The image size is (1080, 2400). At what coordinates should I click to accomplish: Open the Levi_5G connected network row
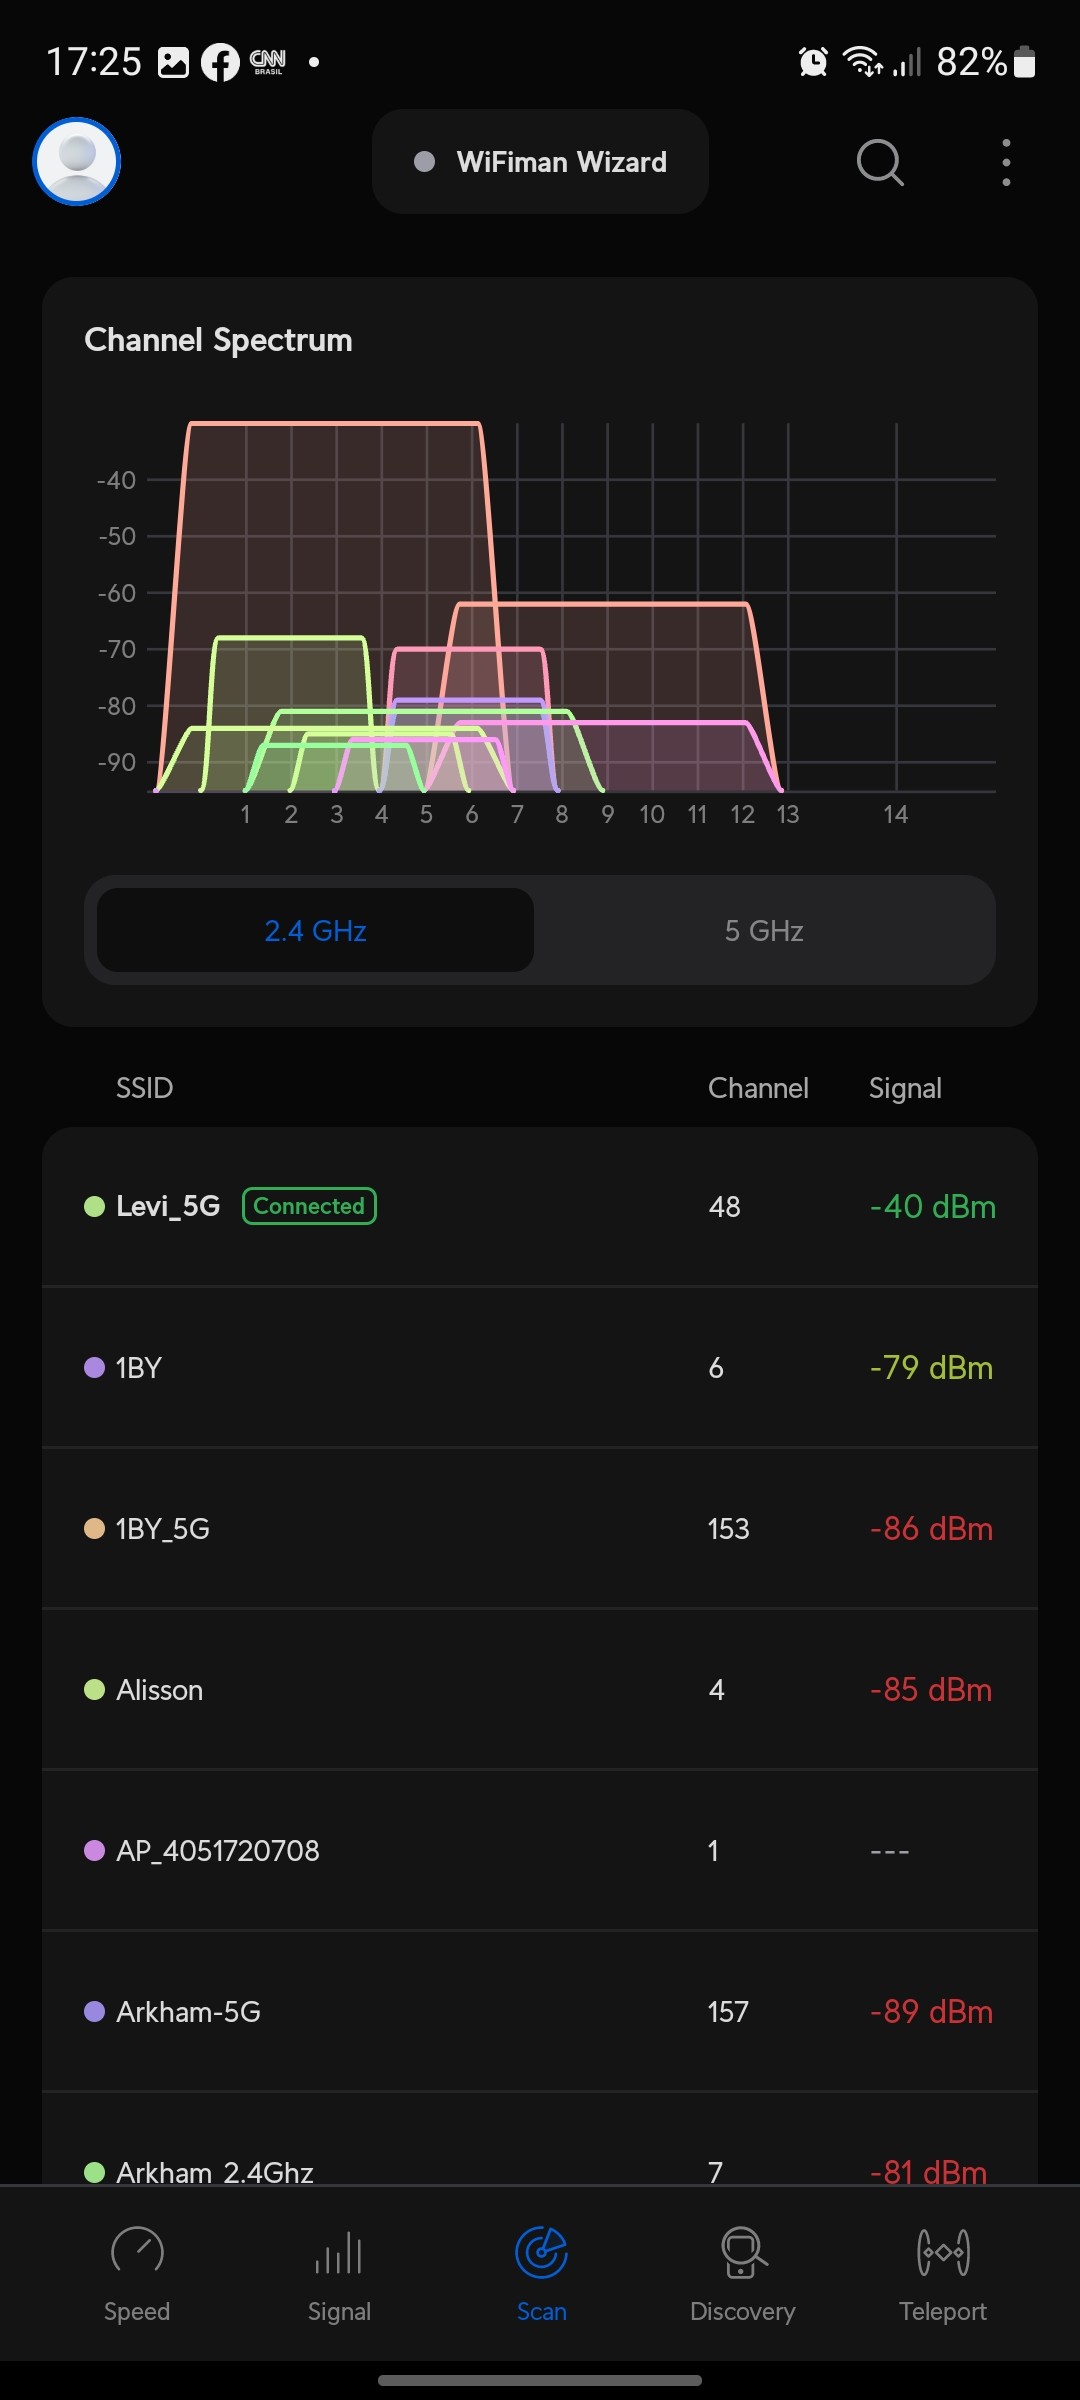click(540, 1207)
